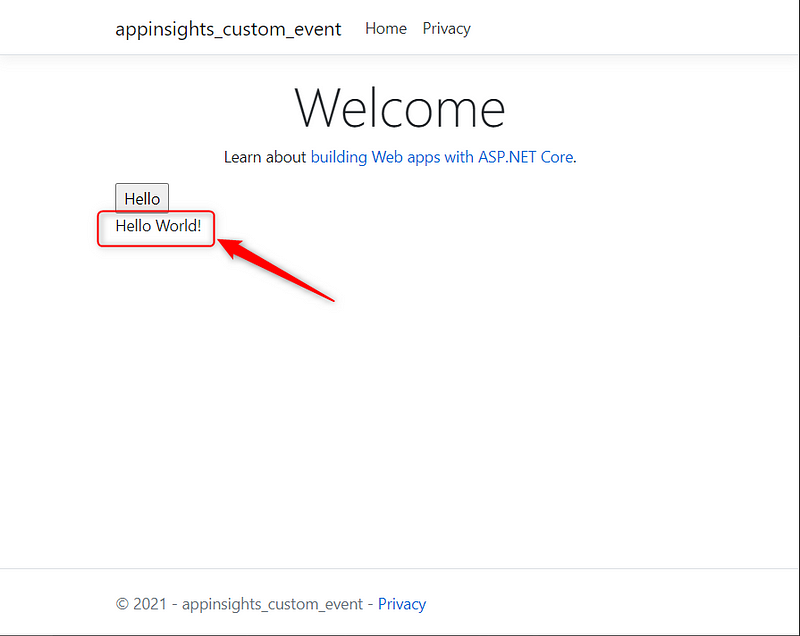Image resolution: width=800 pixels, height=636 pixels.
Task: Click the thin tail end of red arrow
Action: (330, 299)
